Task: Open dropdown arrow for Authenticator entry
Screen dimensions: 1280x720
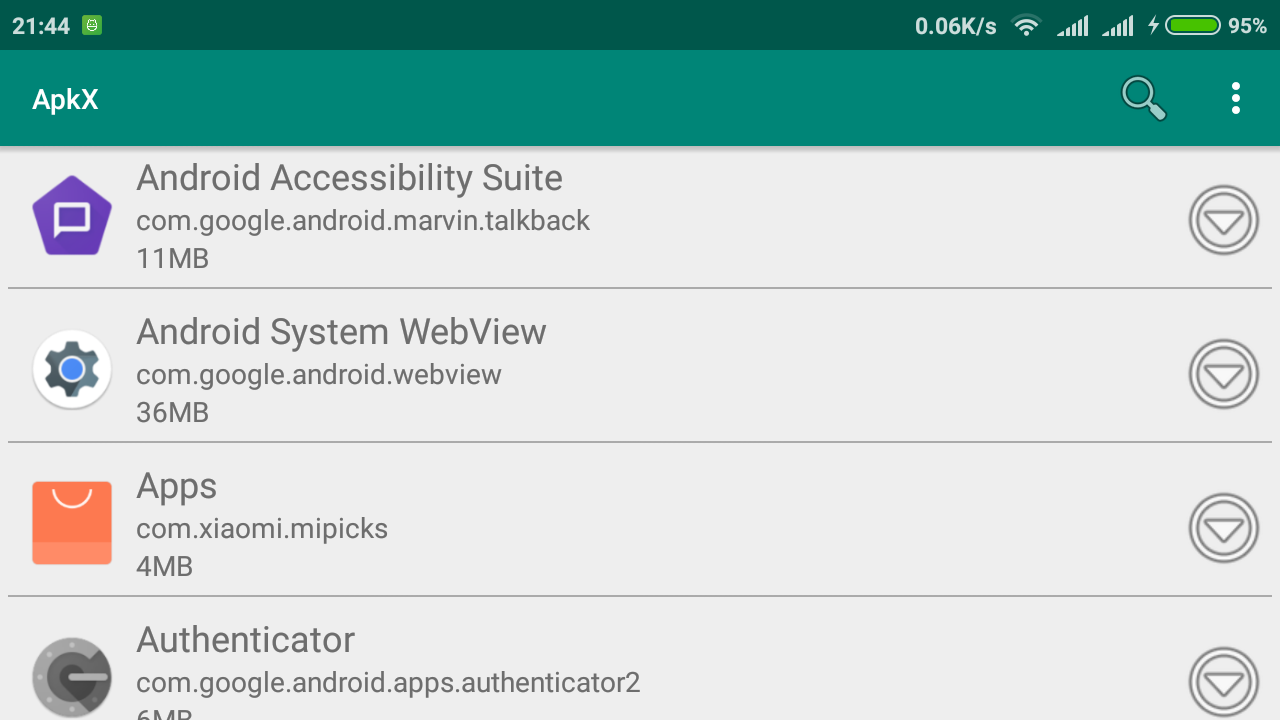Action: (1224, 682)
